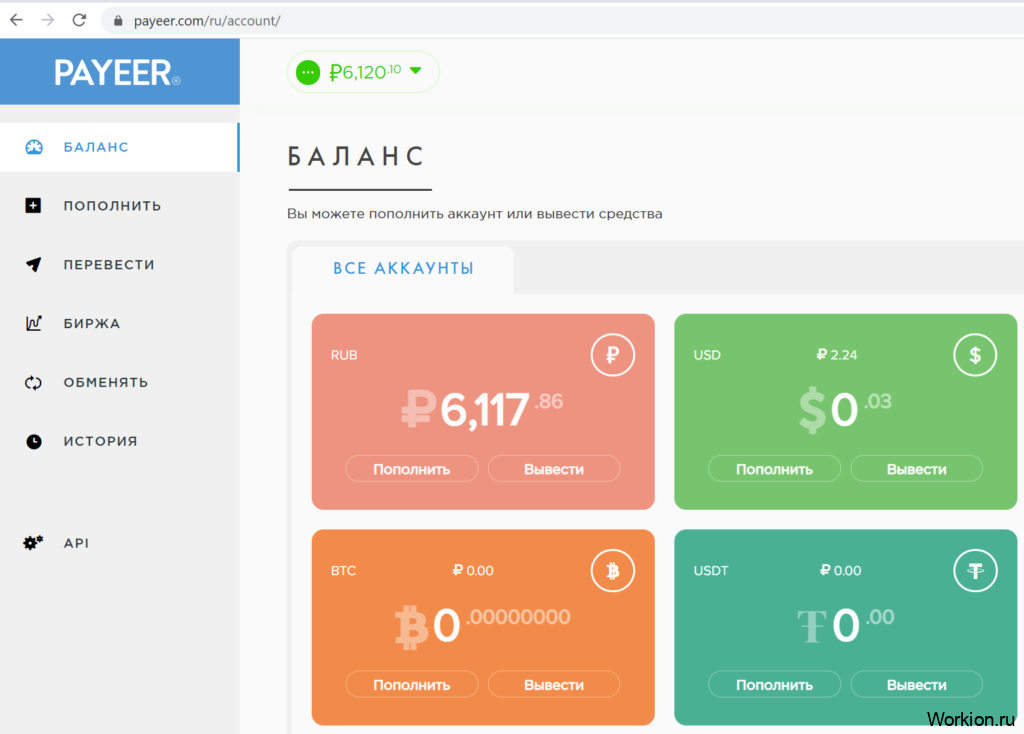Open the Биржа exchange section
This screenshot has width=1024, height=734.
pyautogui.click(x=91, y=324)
